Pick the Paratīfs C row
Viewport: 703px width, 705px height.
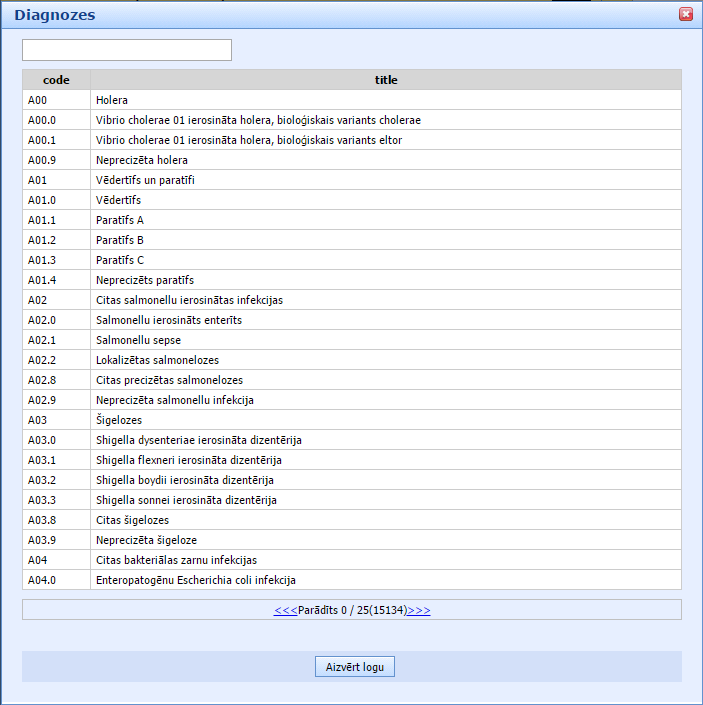pos(120,260)
